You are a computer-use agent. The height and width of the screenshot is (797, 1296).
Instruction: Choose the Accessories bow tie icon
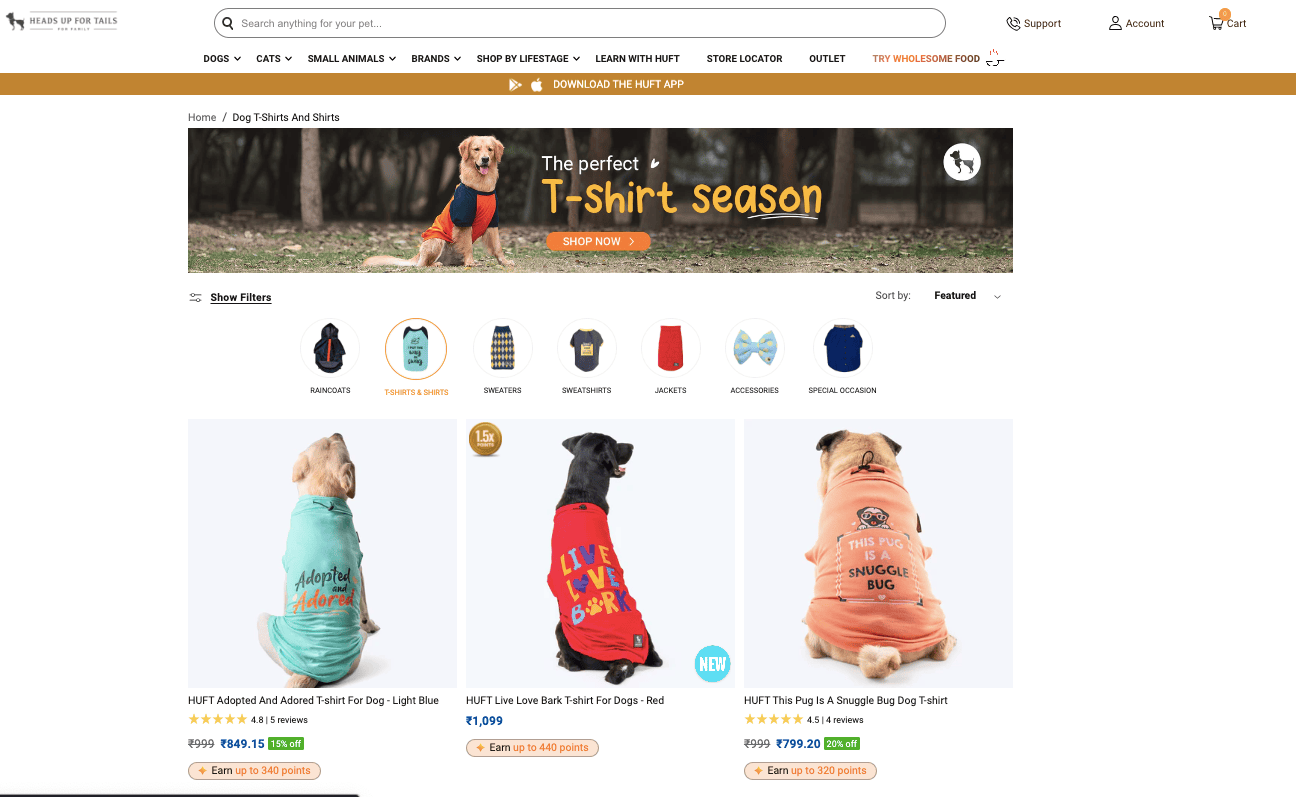point(754,348)
